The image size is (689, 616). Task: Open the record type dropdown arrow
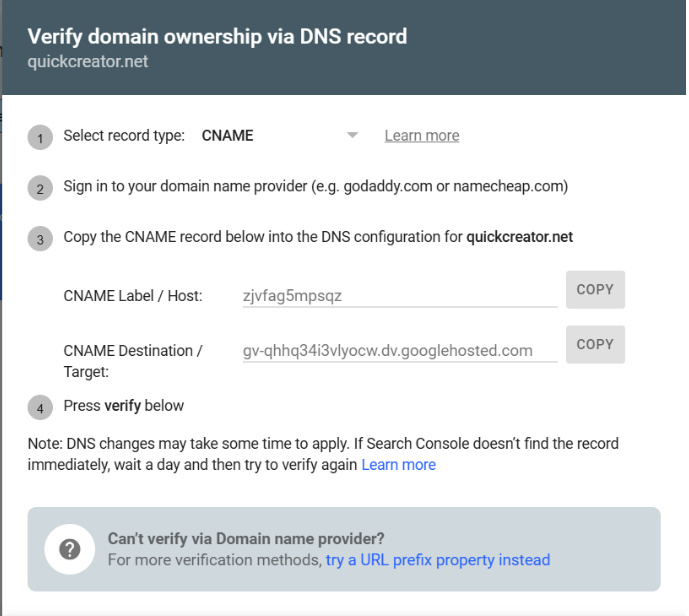click(x=352, y=135)
